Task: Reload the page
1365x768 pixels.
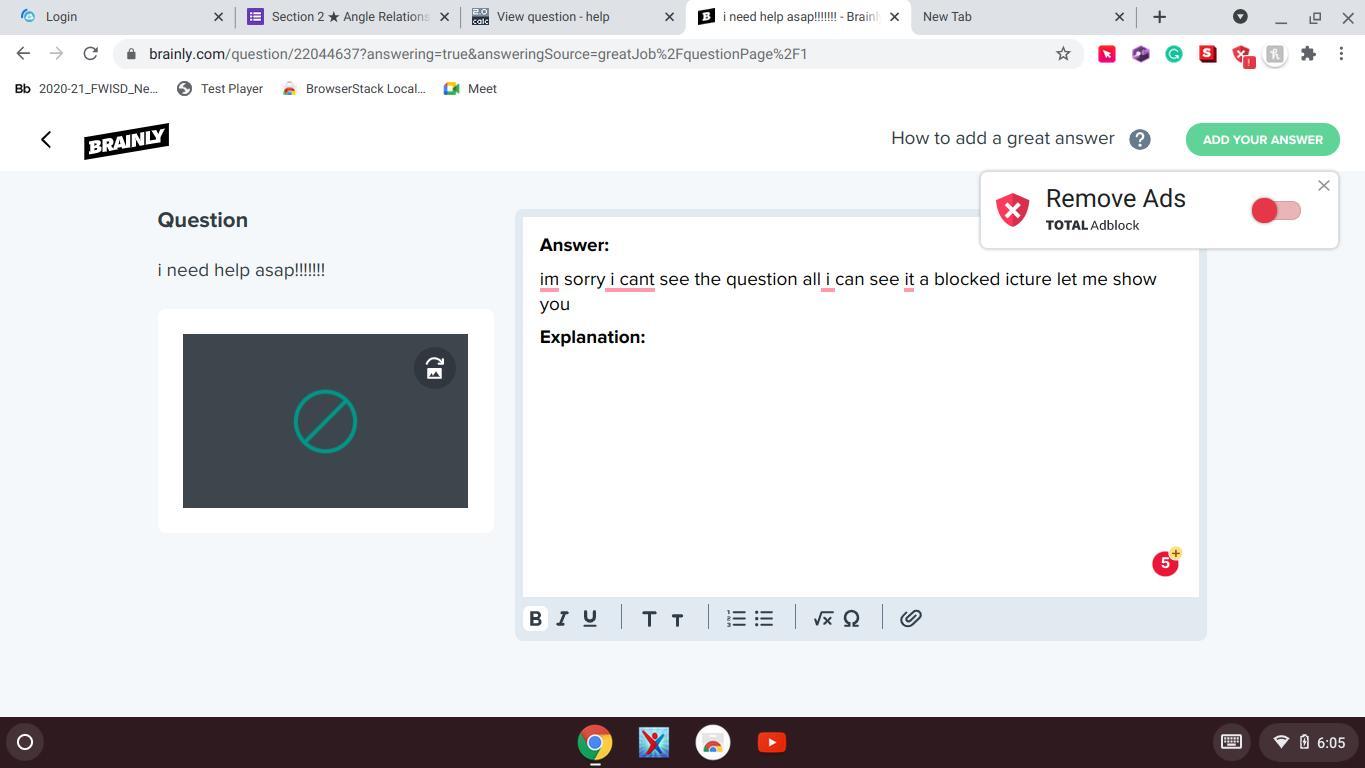Action: point(91,54)
